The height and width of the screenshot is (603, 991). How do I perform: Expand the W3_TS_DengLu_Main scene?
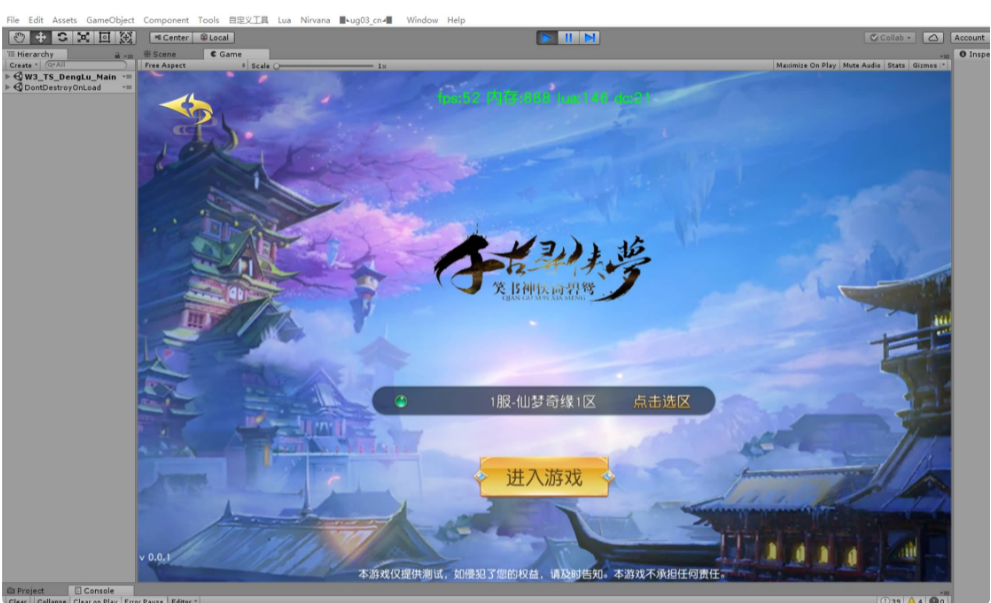pos(8,76)
